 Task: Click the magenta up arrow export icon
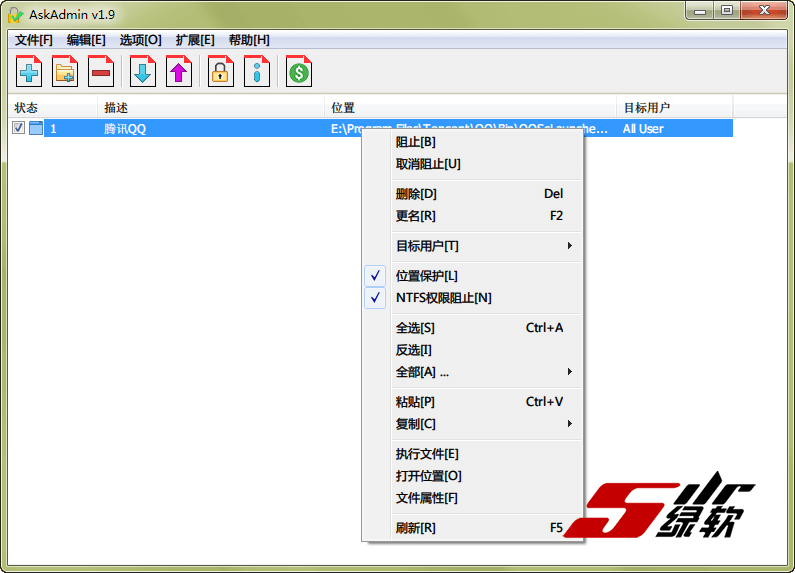(179, 71)
